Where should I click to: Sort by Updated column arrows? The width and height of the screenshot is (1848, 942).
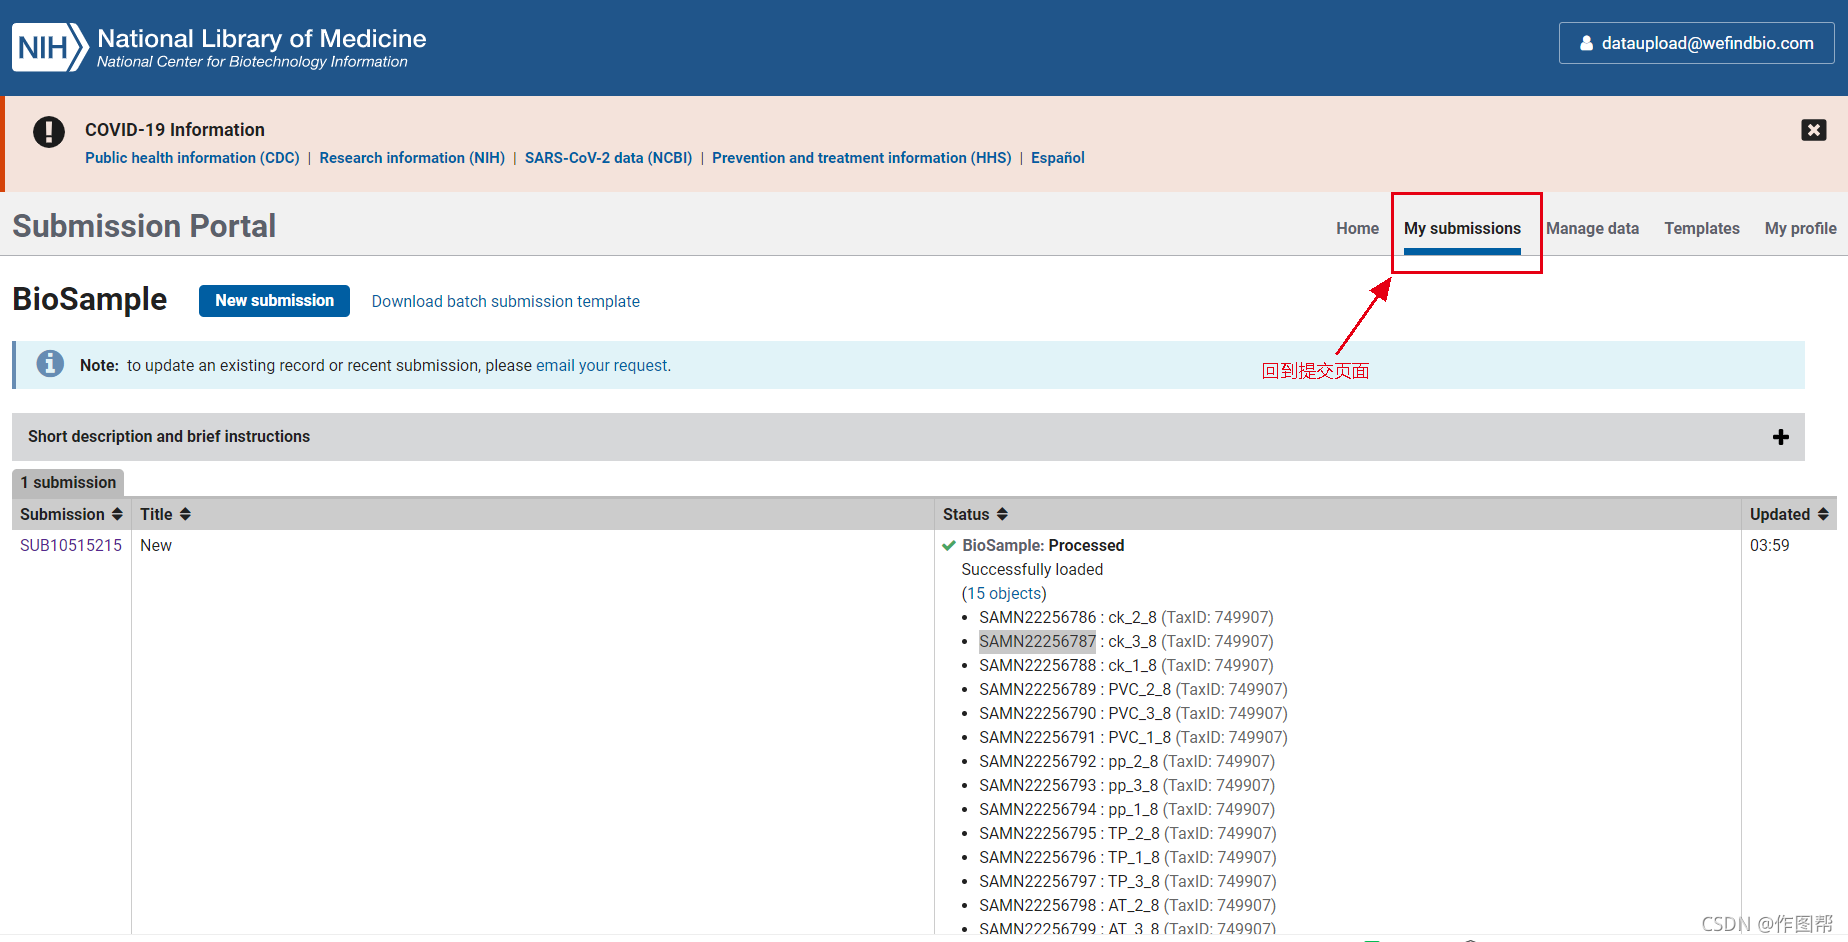click(x=1823, y=514)
